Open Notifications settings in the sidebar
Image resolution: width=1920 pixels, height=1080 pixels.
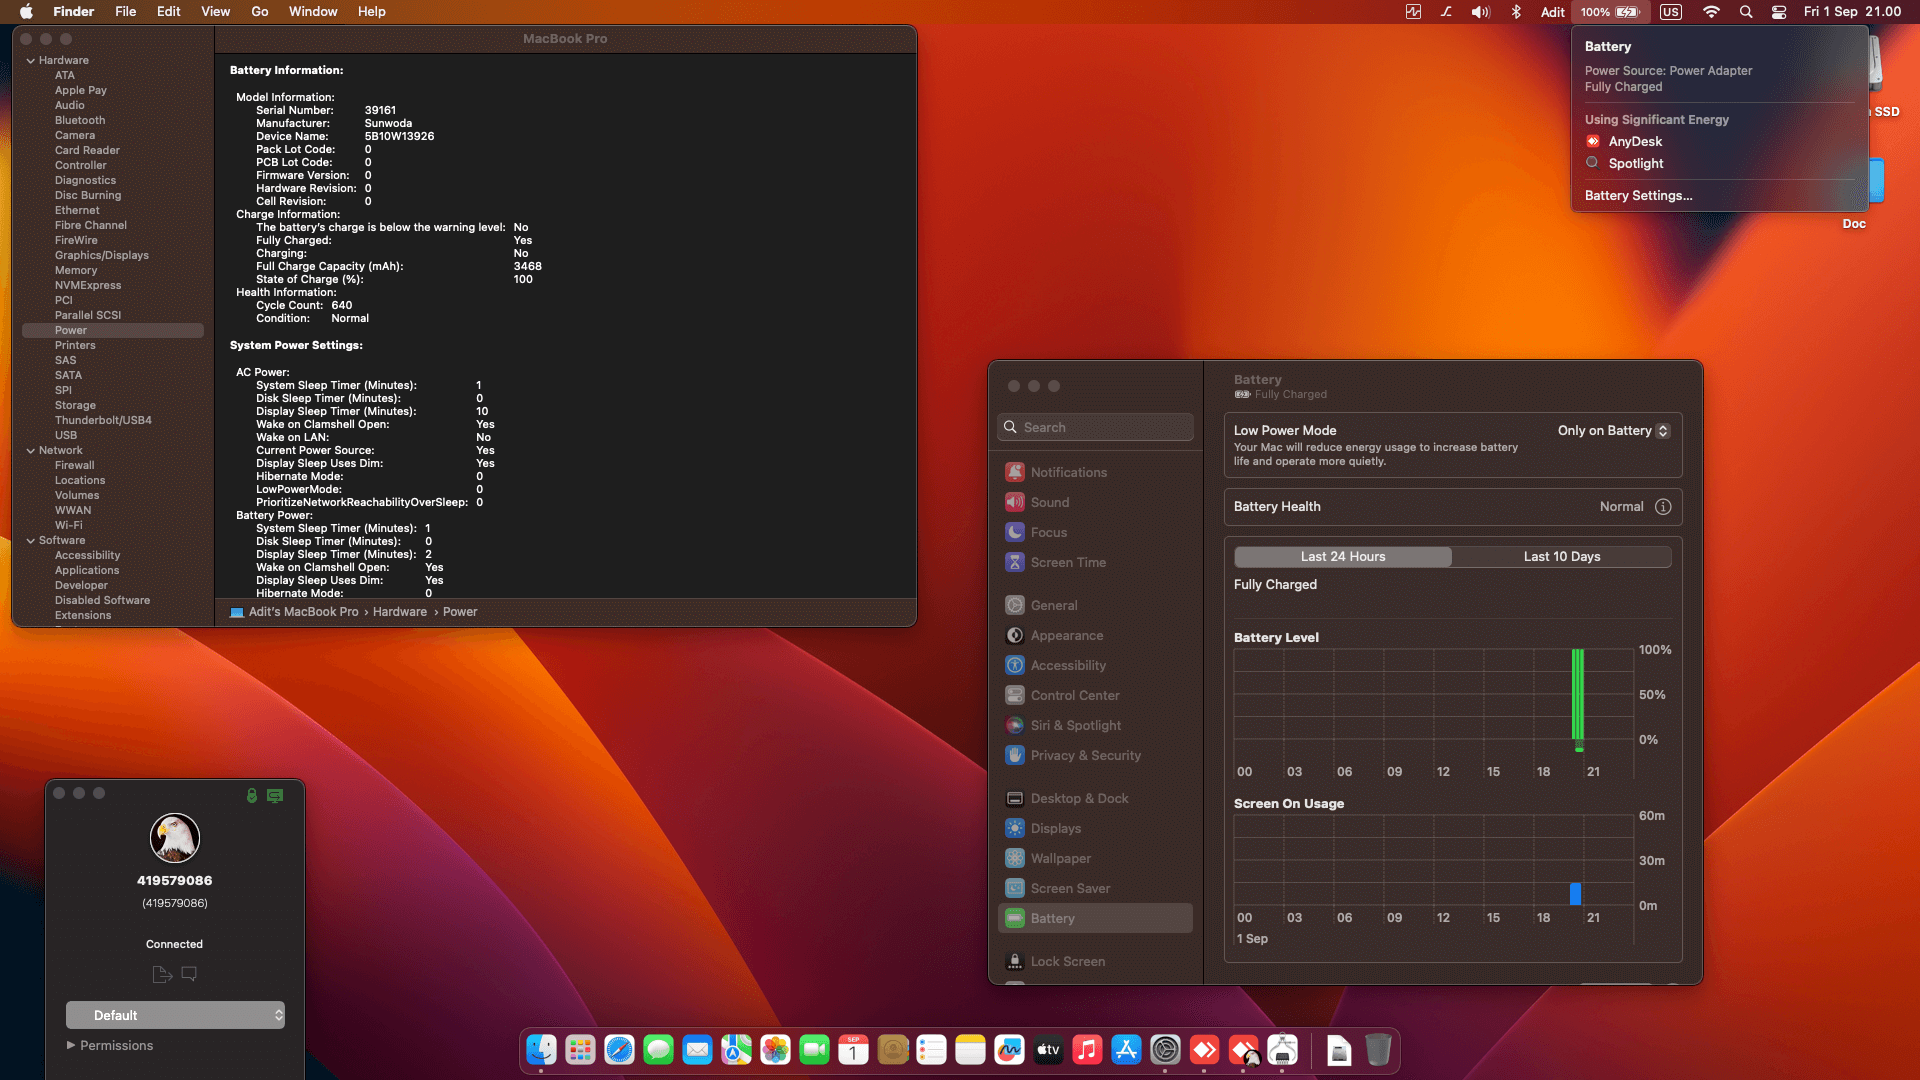click(x=1069, y=471)
